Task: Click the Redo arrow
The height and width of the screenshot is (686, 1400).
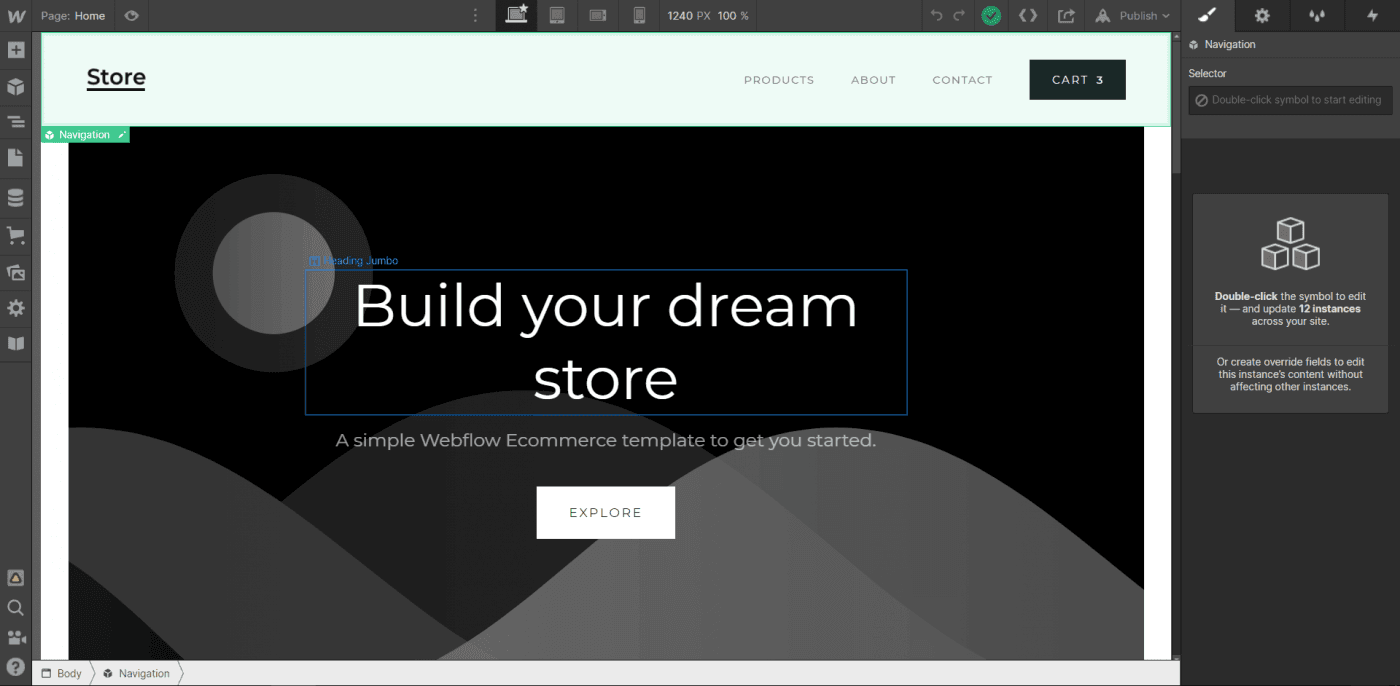Action: (x=959, y=16)
